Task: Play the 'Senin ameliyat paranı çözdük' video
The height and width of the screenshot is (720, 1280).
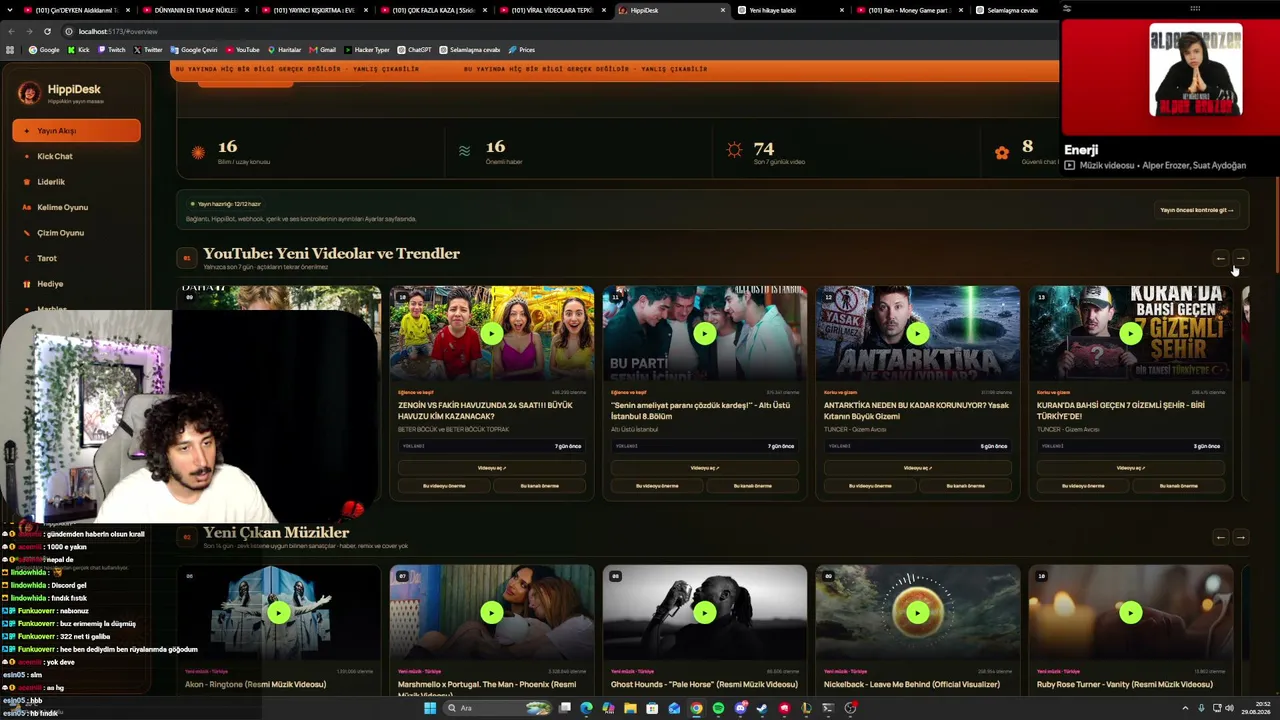Action: pyautogui.click(x=704, y=334)
